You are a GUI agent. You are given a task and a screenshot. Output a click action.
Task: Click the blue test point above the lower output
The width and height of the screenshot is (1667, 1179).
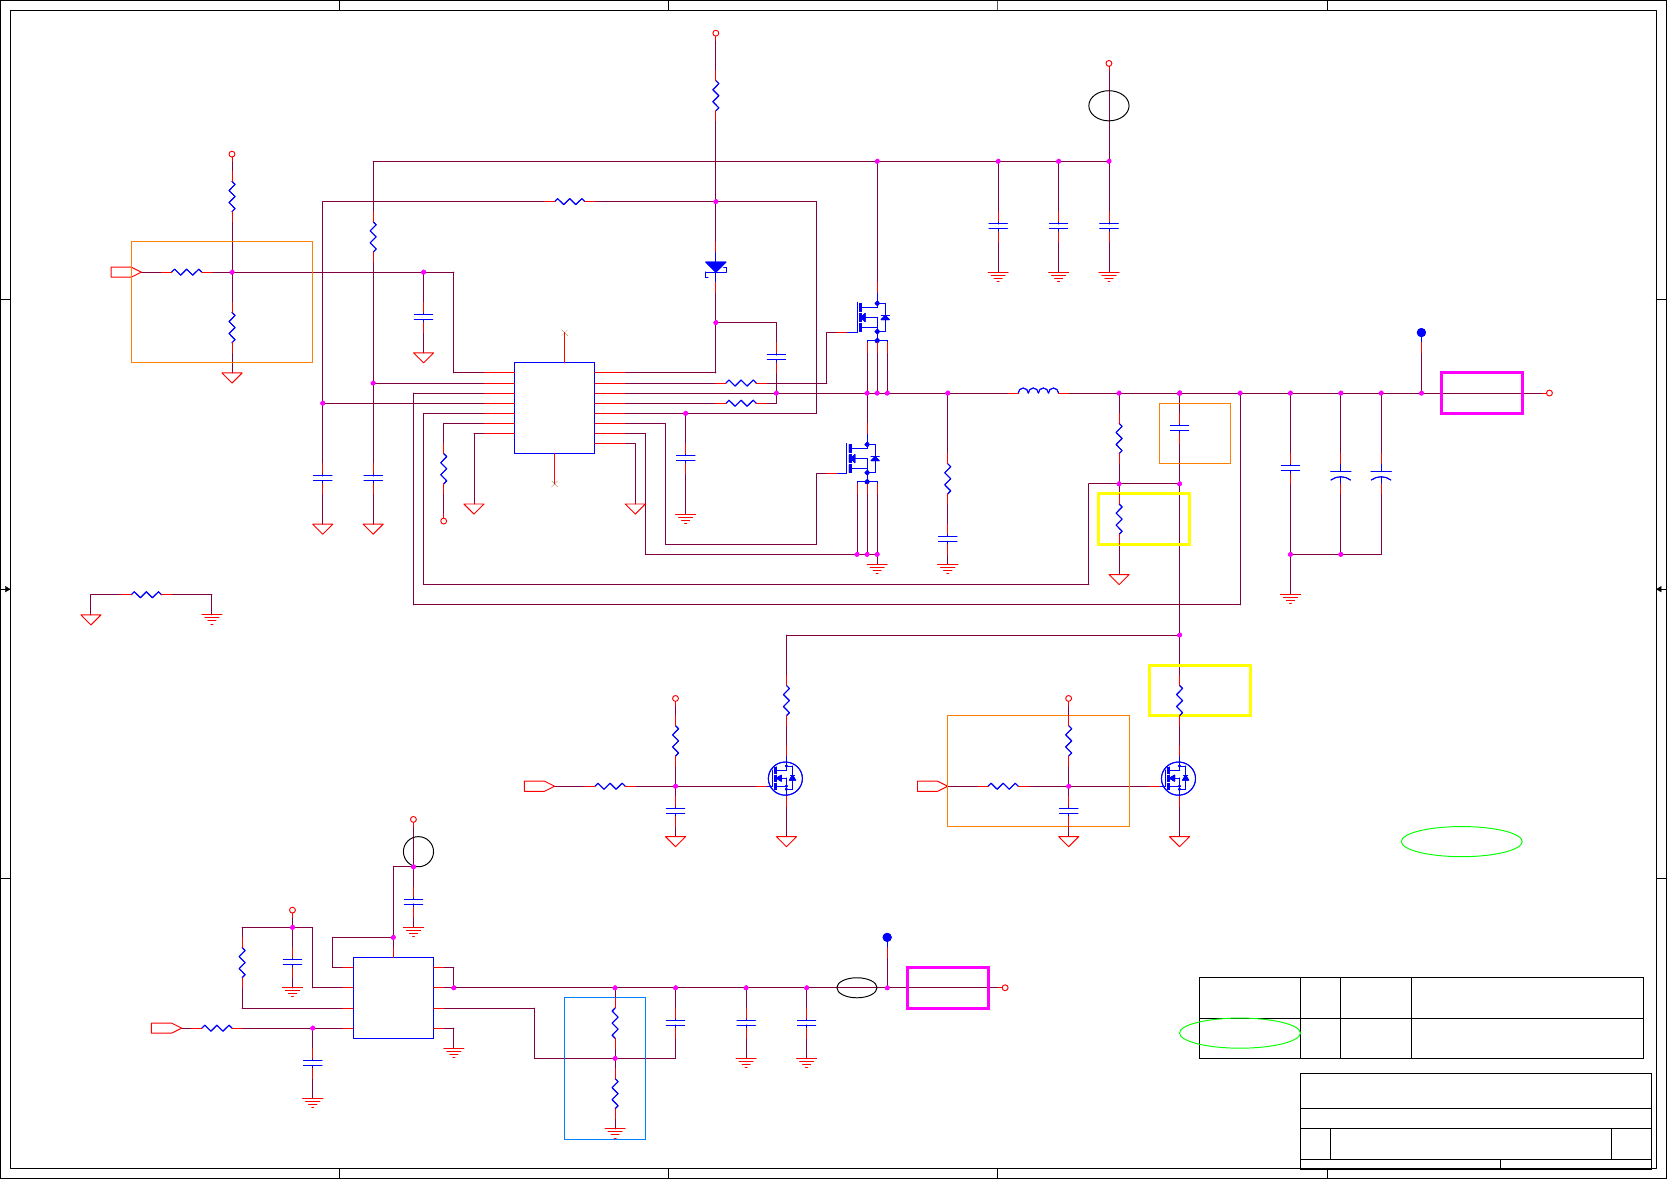coord(887,938)
